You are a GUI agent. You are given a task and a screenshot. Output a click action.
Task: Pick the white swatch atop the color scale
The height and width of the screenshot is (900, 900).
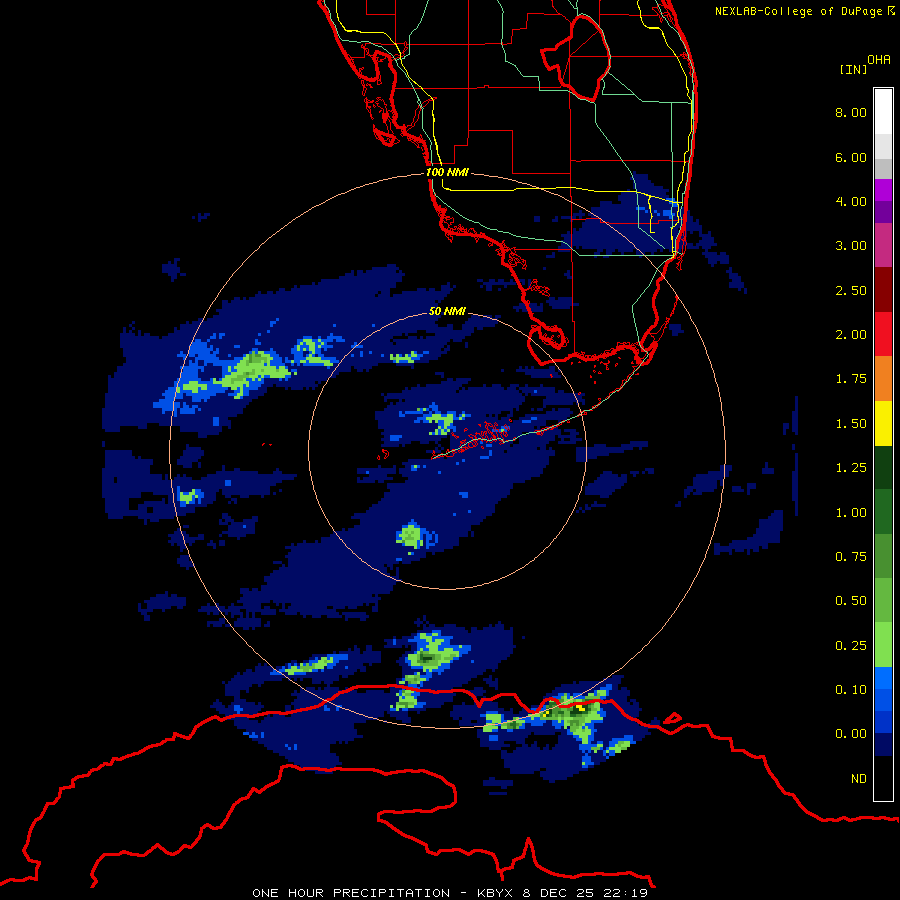tap(883, 111)
